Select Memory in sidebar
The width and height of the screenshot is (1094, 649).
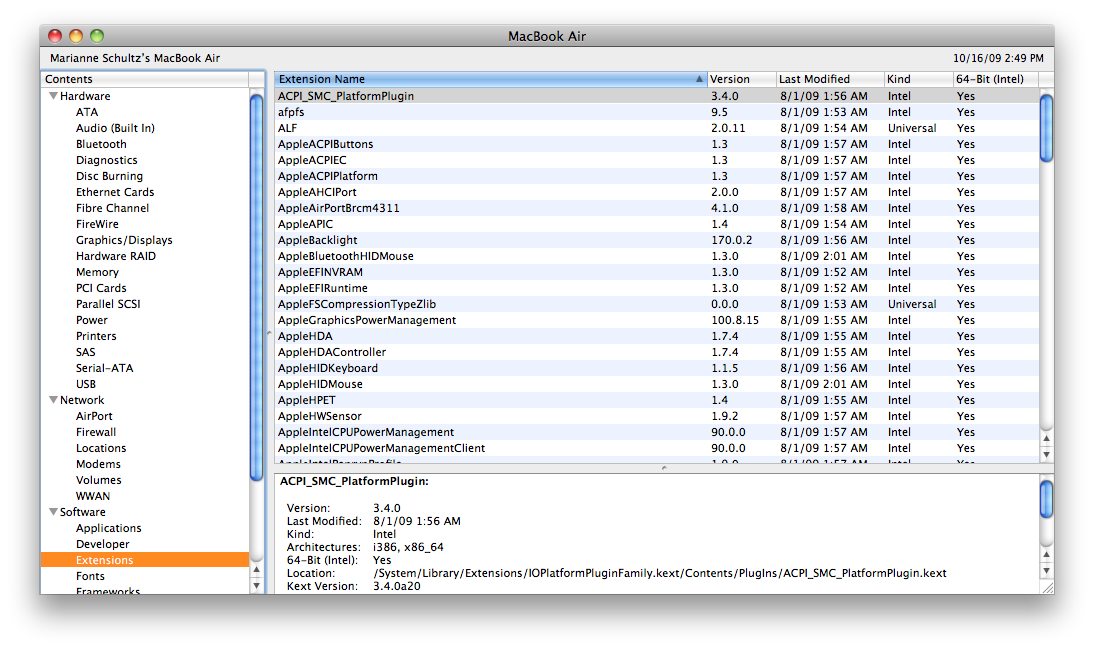point(97,273)
